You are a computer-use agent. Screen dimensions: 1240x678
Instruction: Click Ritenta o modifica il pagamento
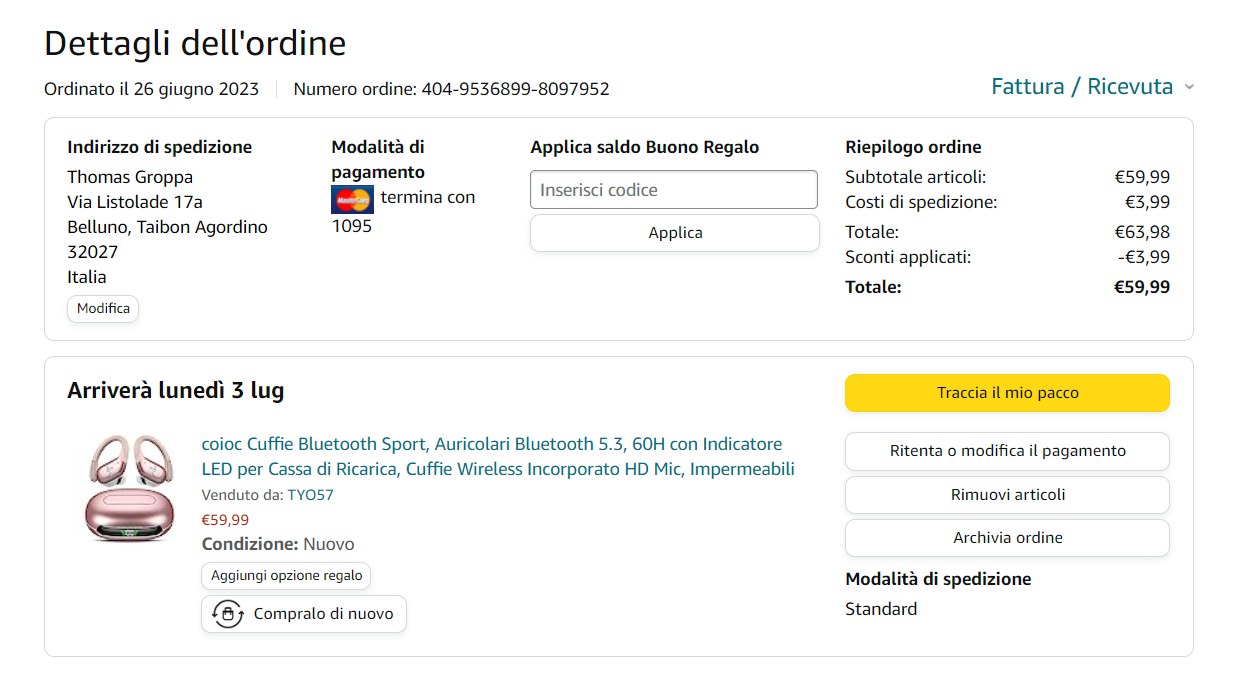pyautogui.click(x=1007, y=451)
